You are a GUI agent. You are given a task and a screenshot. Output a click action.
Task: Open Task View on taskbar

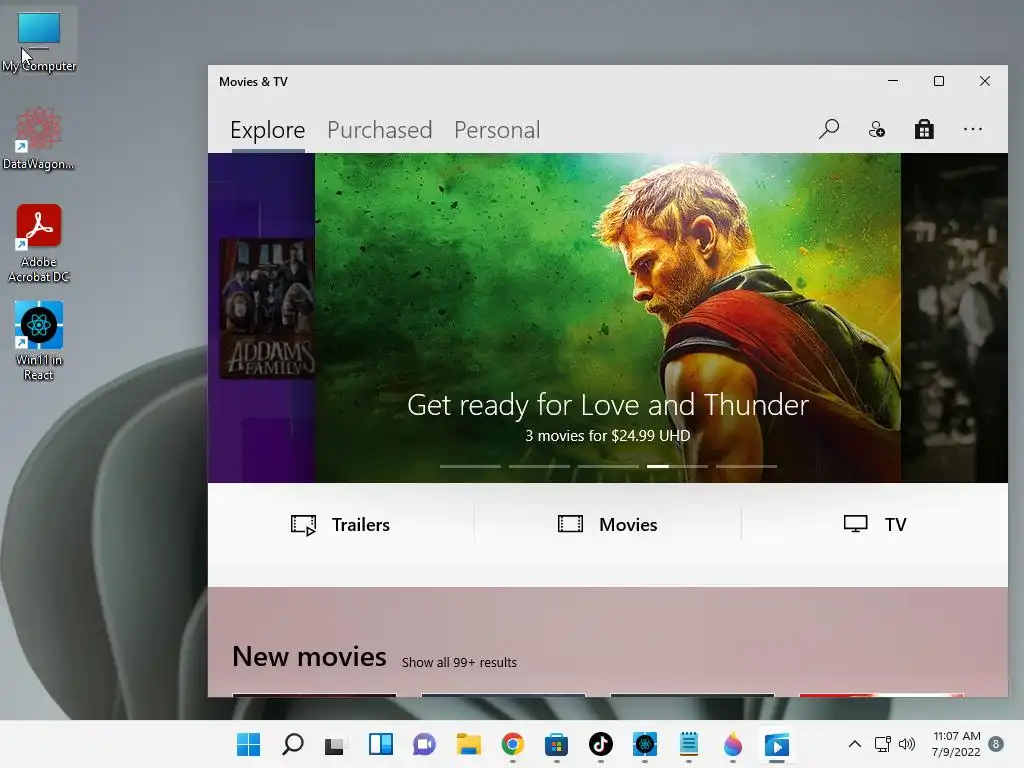335,744
